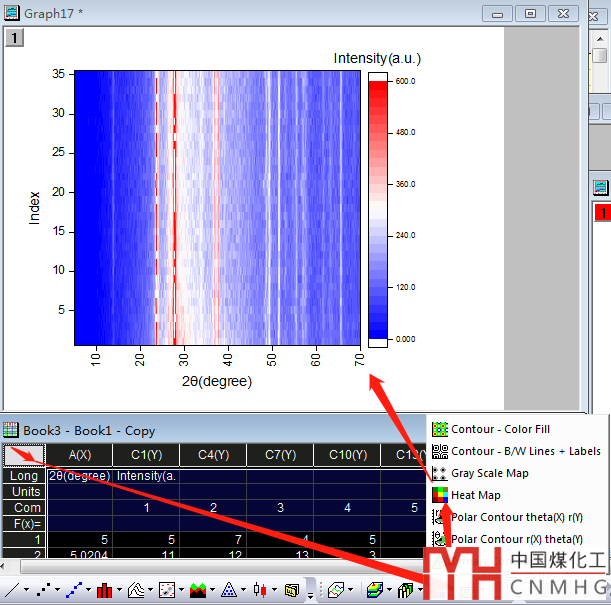The height and width of the screenshot is (605, 611).
Task: Click the worksheet select-all corner cell
Action: 22,455
